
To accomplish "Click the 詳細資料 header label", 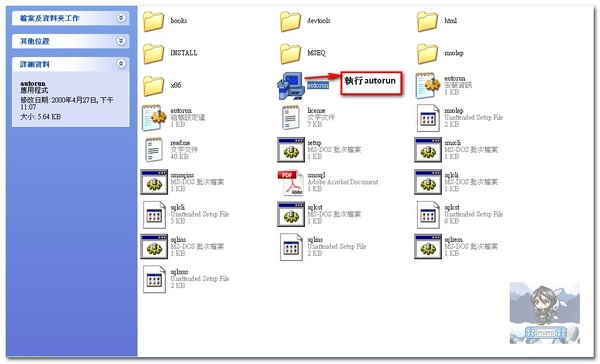I will [34, 64].
